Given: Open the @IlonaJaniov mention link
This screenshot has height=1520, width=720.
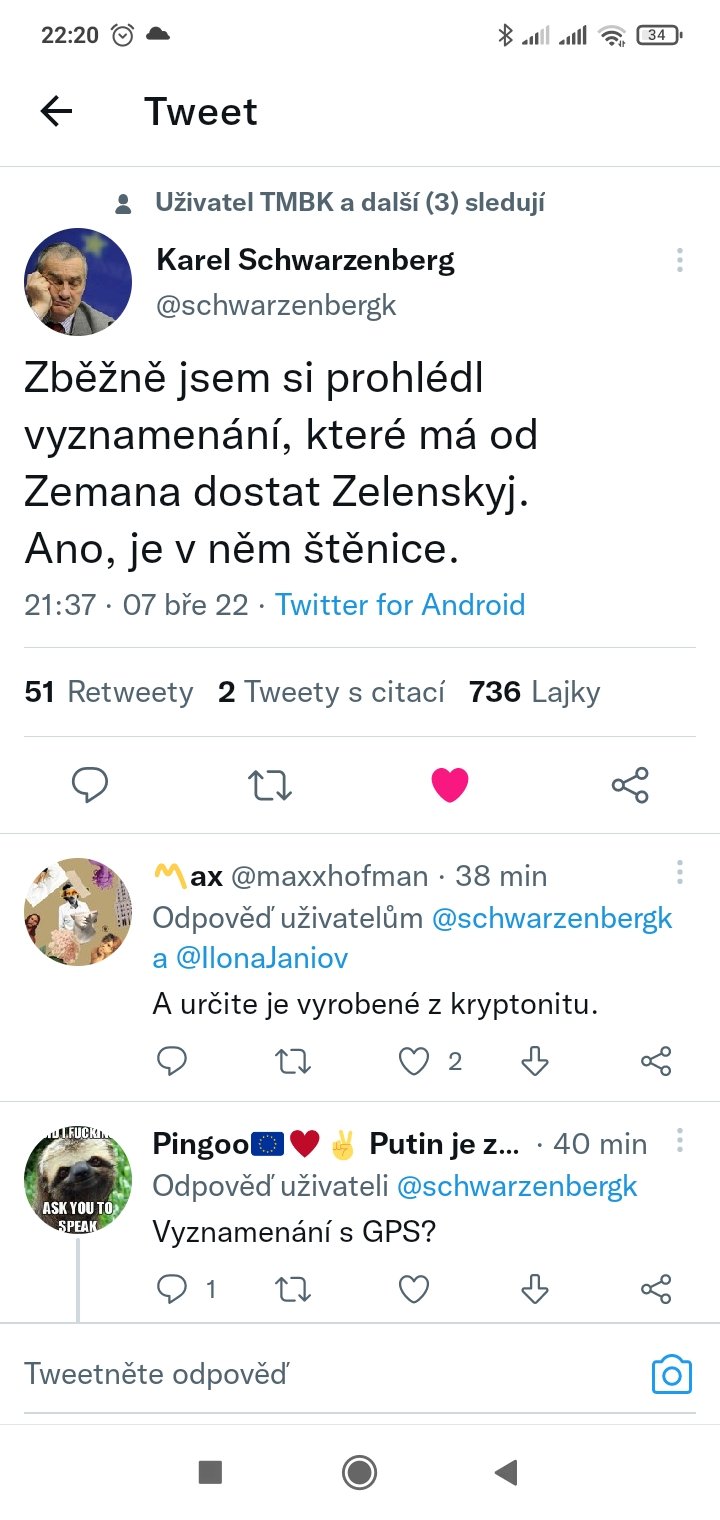Looking at the screenshot, I should [262, 958].
